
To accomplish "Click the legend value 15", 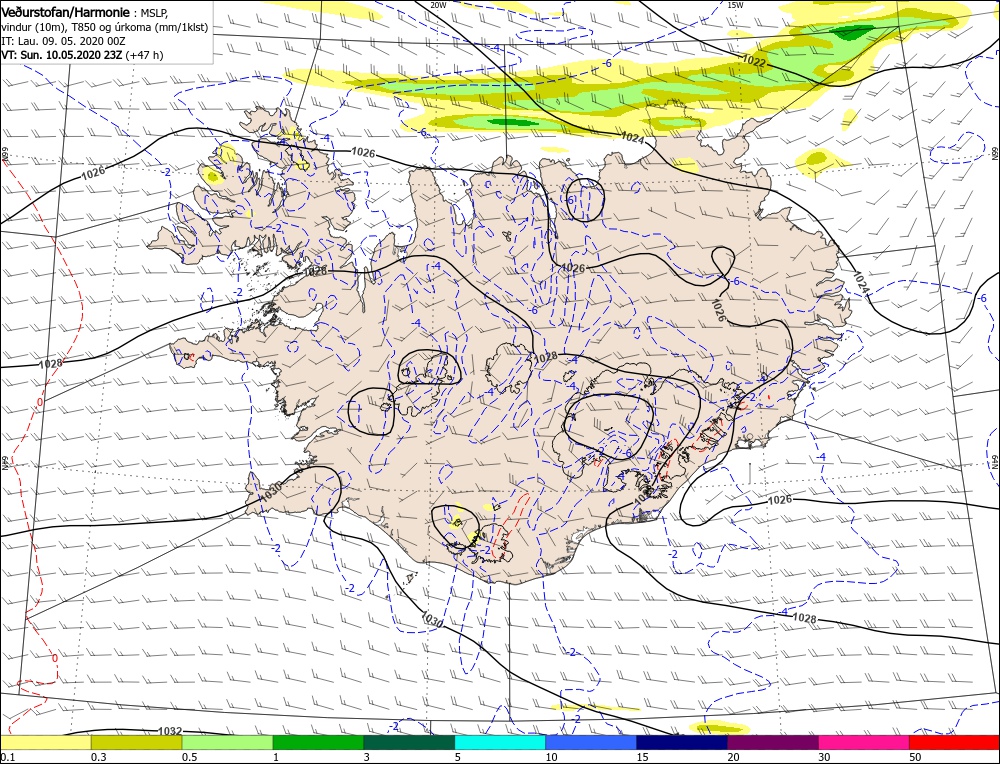I will [643, 756].
